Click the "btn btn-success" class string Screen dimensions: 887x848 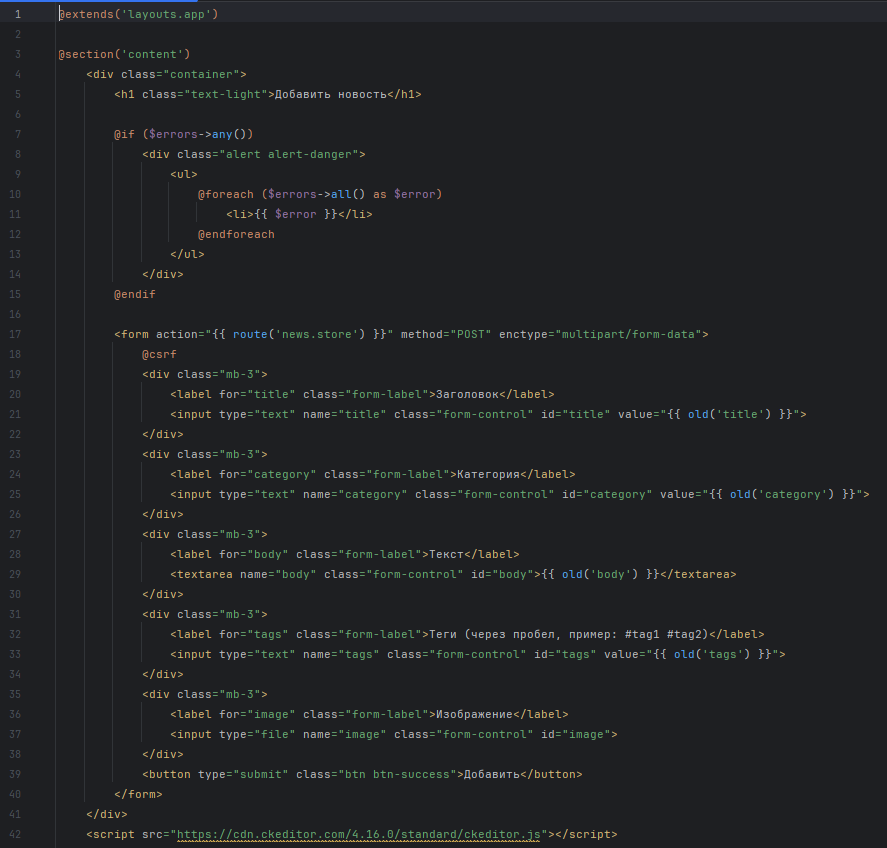pos(397,774)
